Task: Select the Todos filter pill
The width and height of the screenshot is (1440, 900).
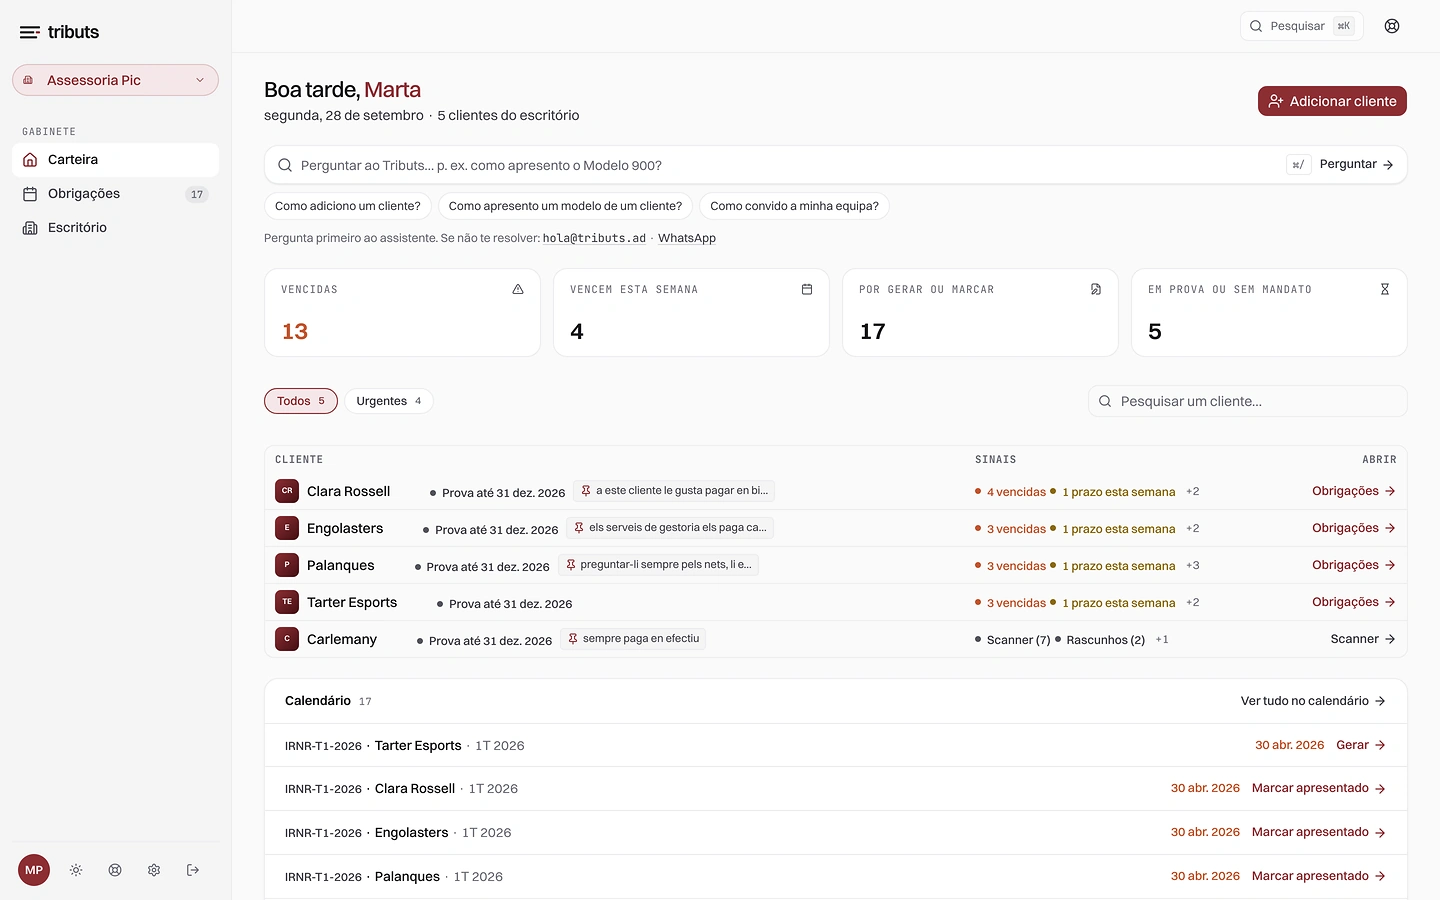Action: click(301, 401)
